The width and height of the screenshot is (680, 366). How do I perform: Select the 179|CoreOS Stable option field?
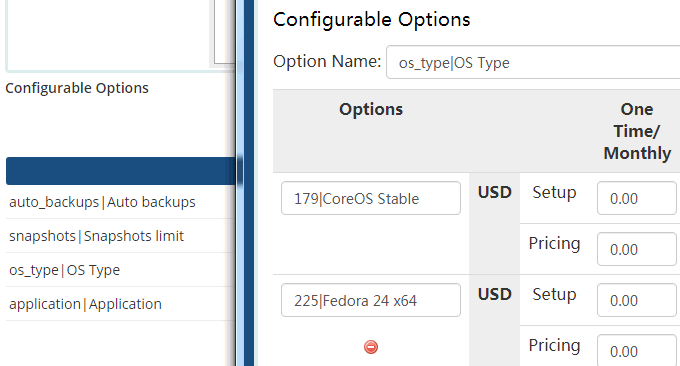pos(371,198)
